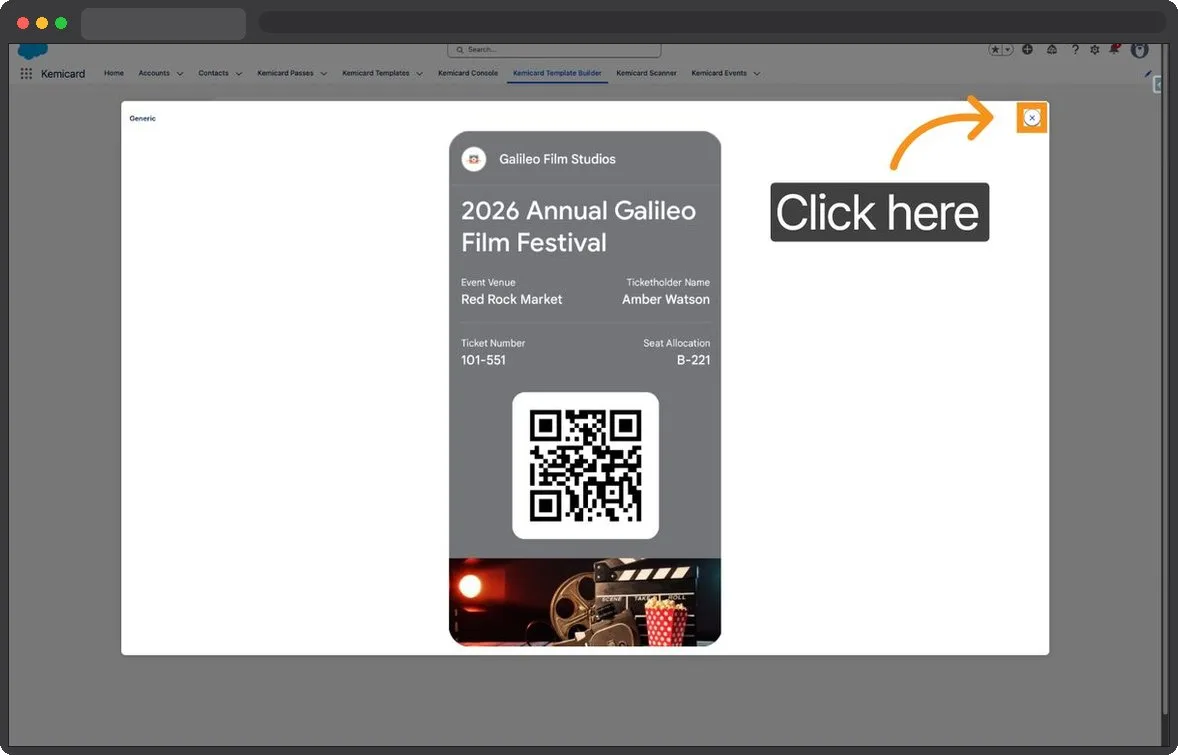View notifications bell icon

tap(1114, 50)
